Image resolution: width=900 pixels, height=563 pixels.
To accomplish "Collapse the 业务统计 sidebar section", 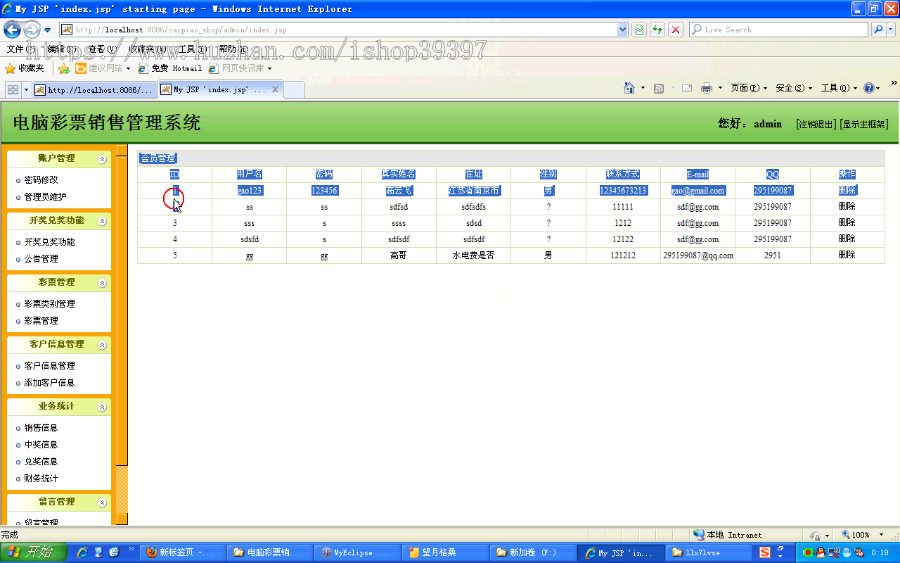I will click(102, 407).
